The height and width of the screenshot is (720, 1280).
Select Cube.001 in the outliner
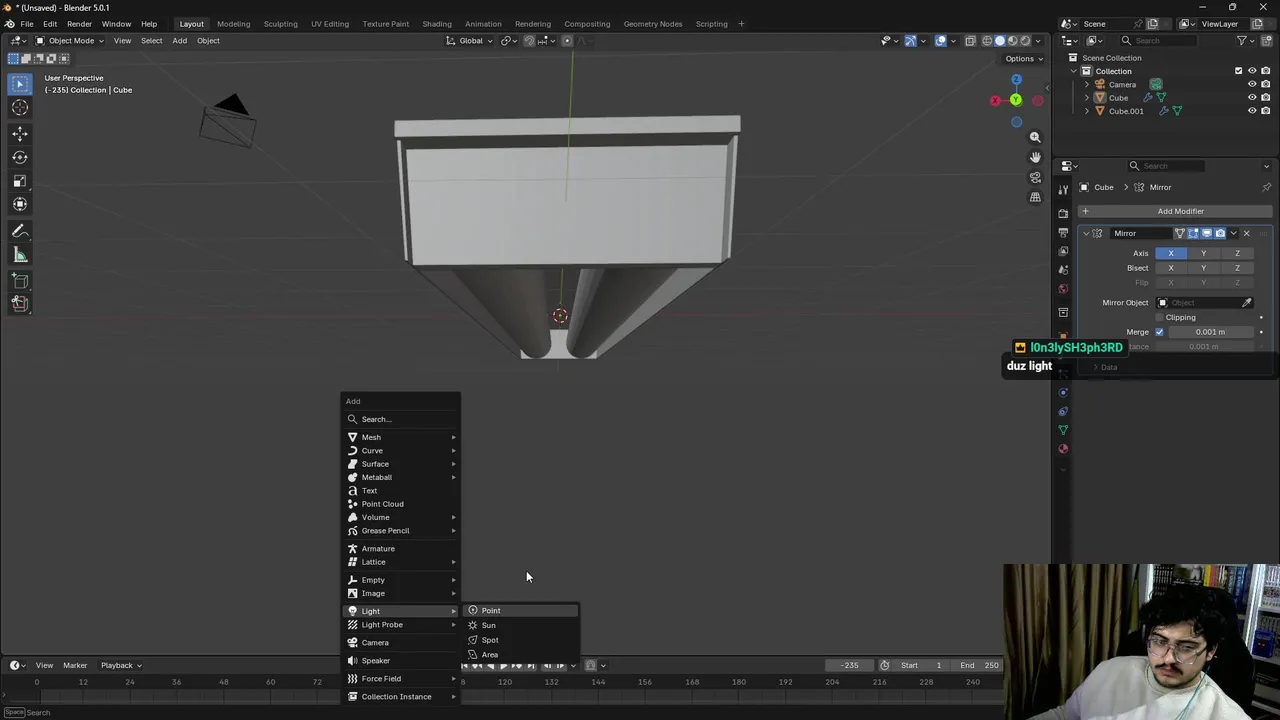[x=1126, y=111]
